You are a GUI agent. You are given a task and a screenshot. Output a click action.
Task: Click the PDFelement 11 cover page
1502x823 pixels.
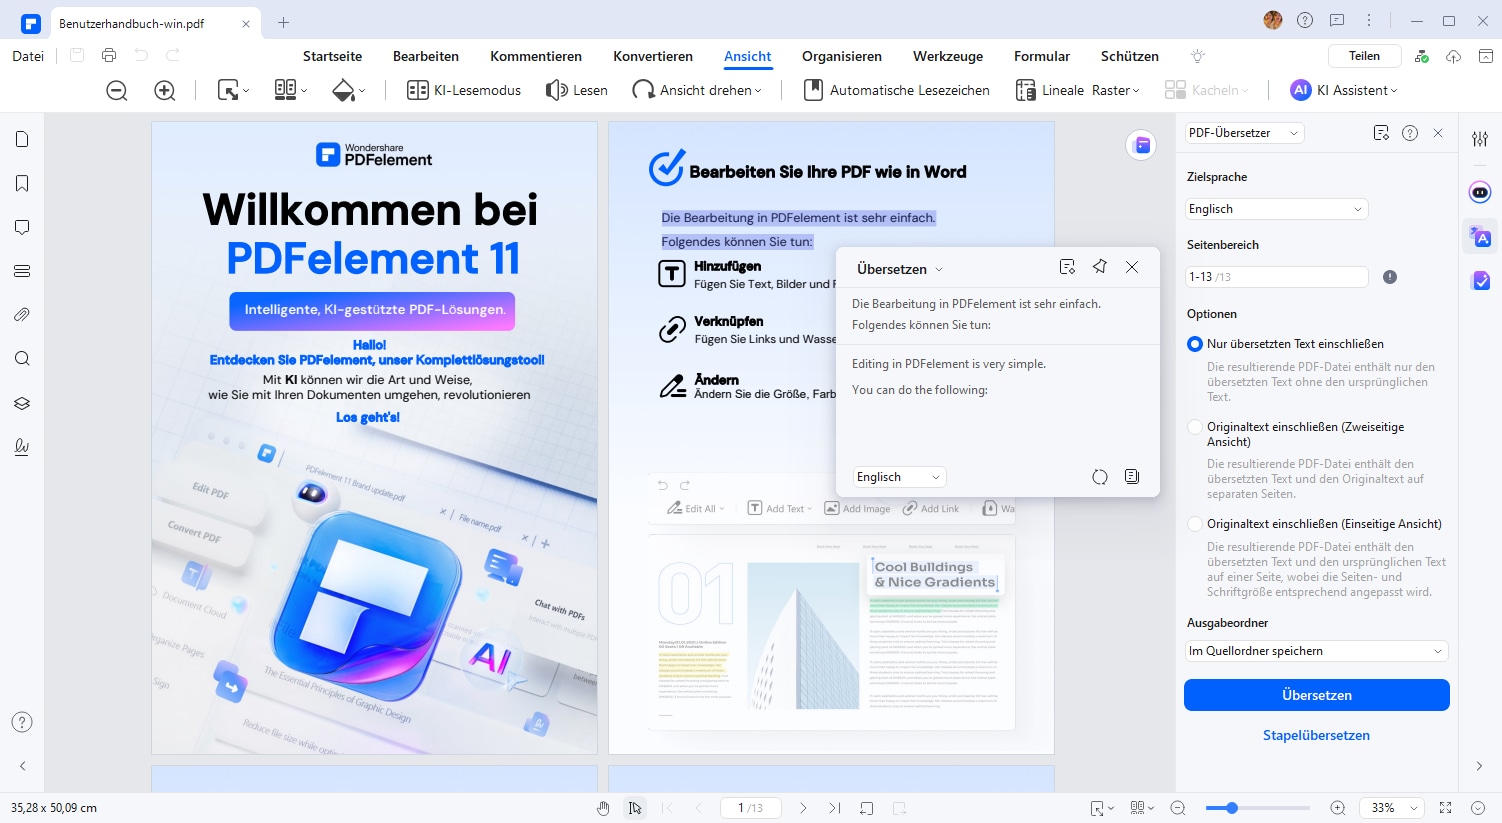[374, 438]
